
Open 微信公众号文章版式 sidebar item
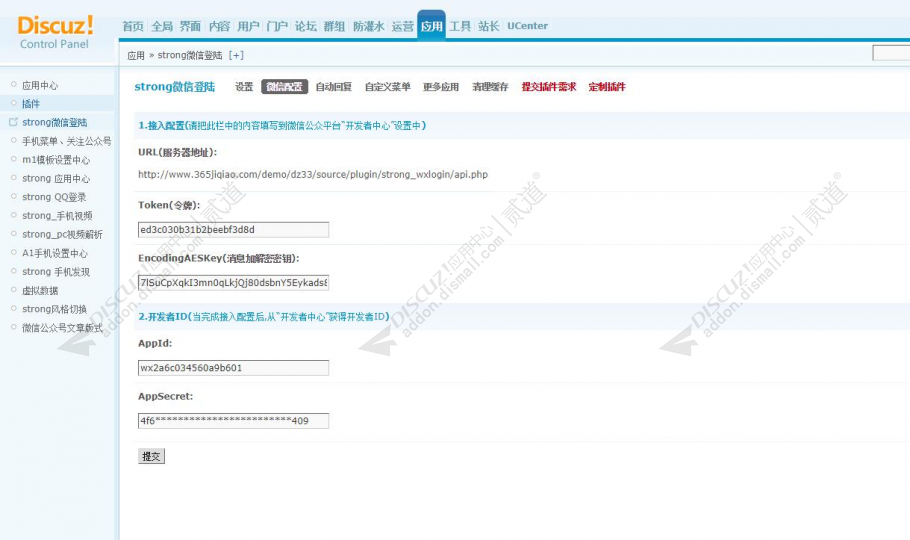coord(62,327)
